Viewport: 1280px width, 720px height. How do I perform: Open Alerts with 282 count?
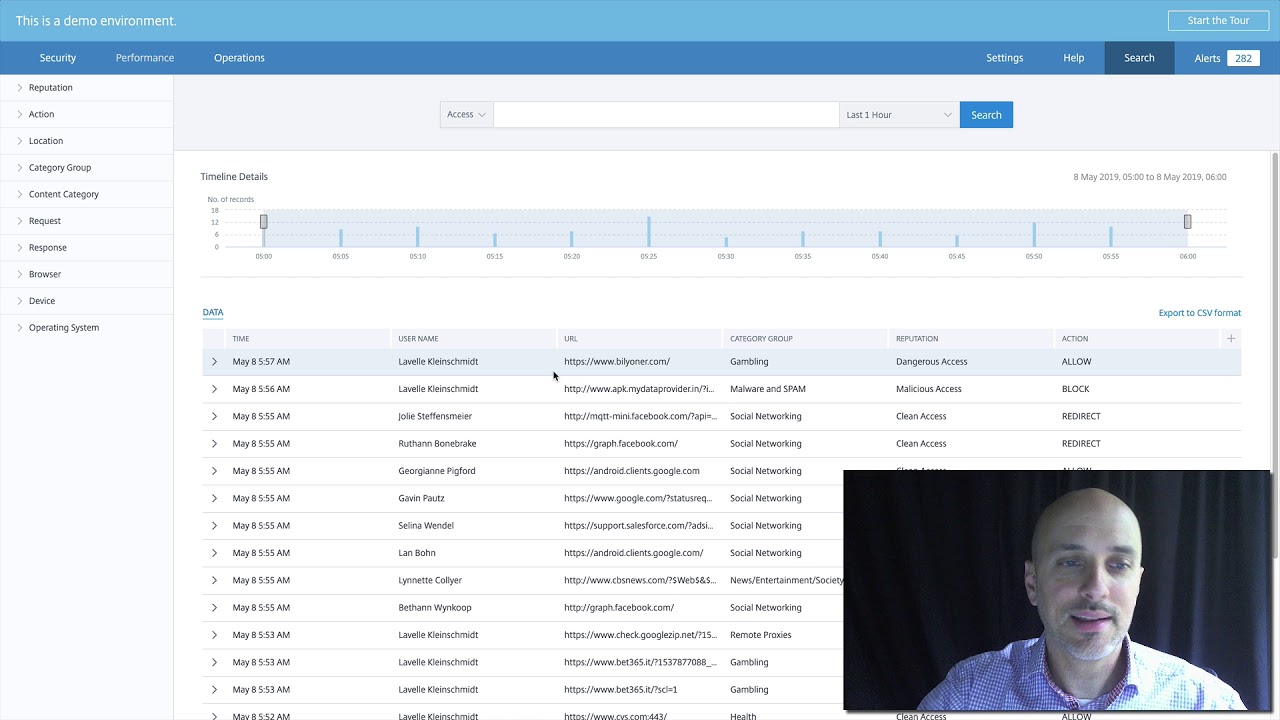coord(1226,58)
